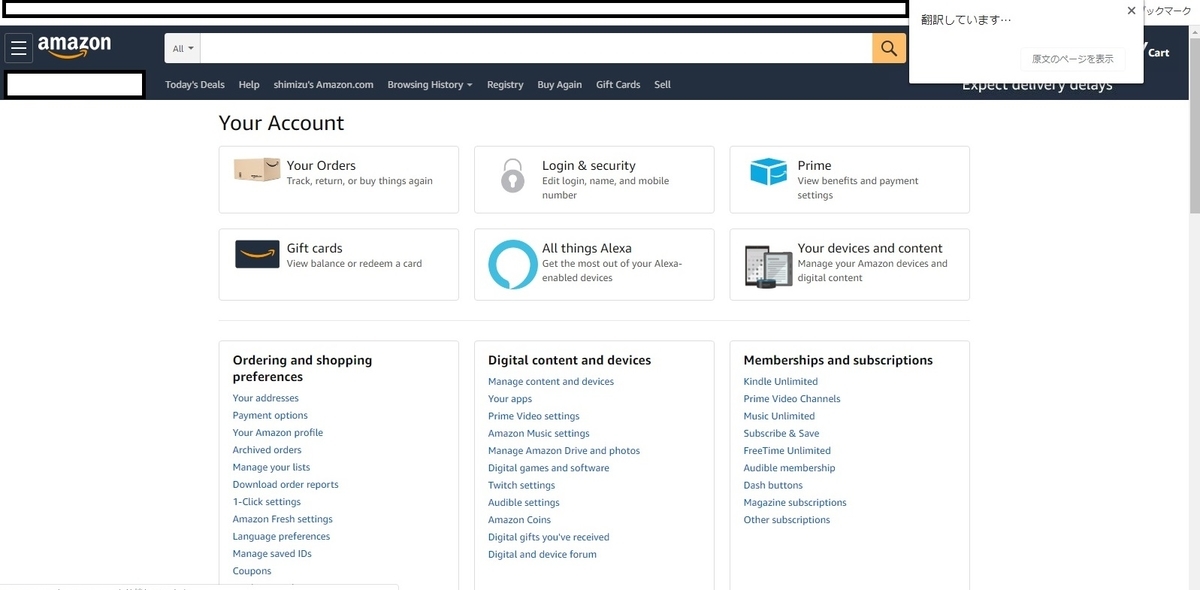
Task: Open Your devices and content title
Action: point(870,248)
